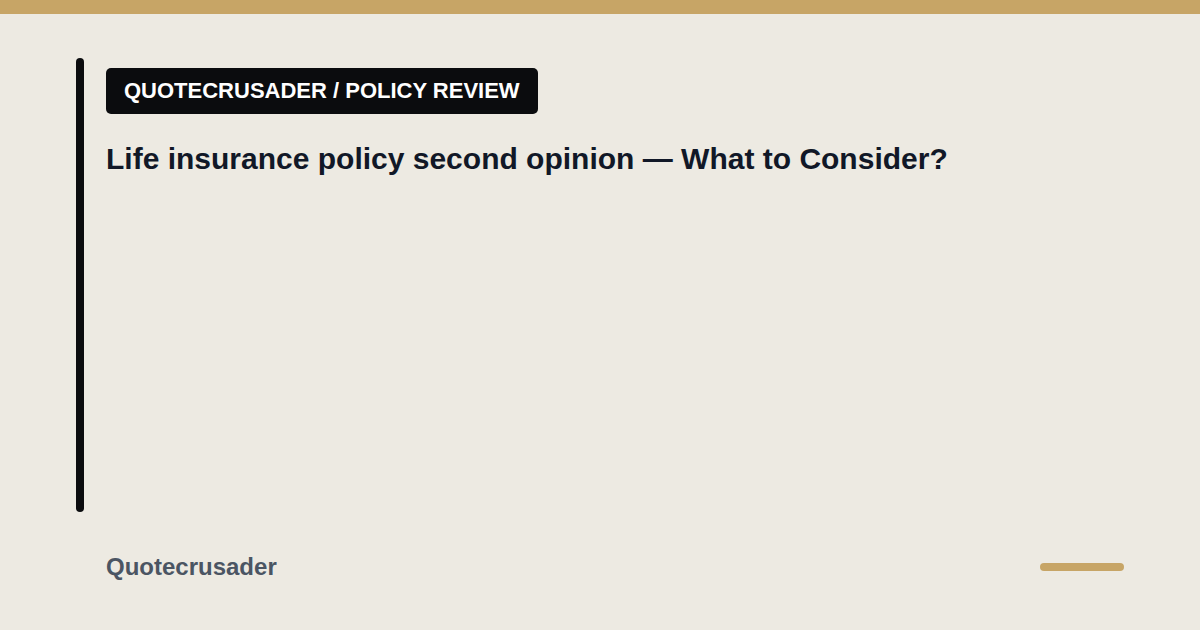This screenshot has width=1200, height=630.
Task: Select the word QUOTECRUSADER in the black badge
Action: click(225, 91)
